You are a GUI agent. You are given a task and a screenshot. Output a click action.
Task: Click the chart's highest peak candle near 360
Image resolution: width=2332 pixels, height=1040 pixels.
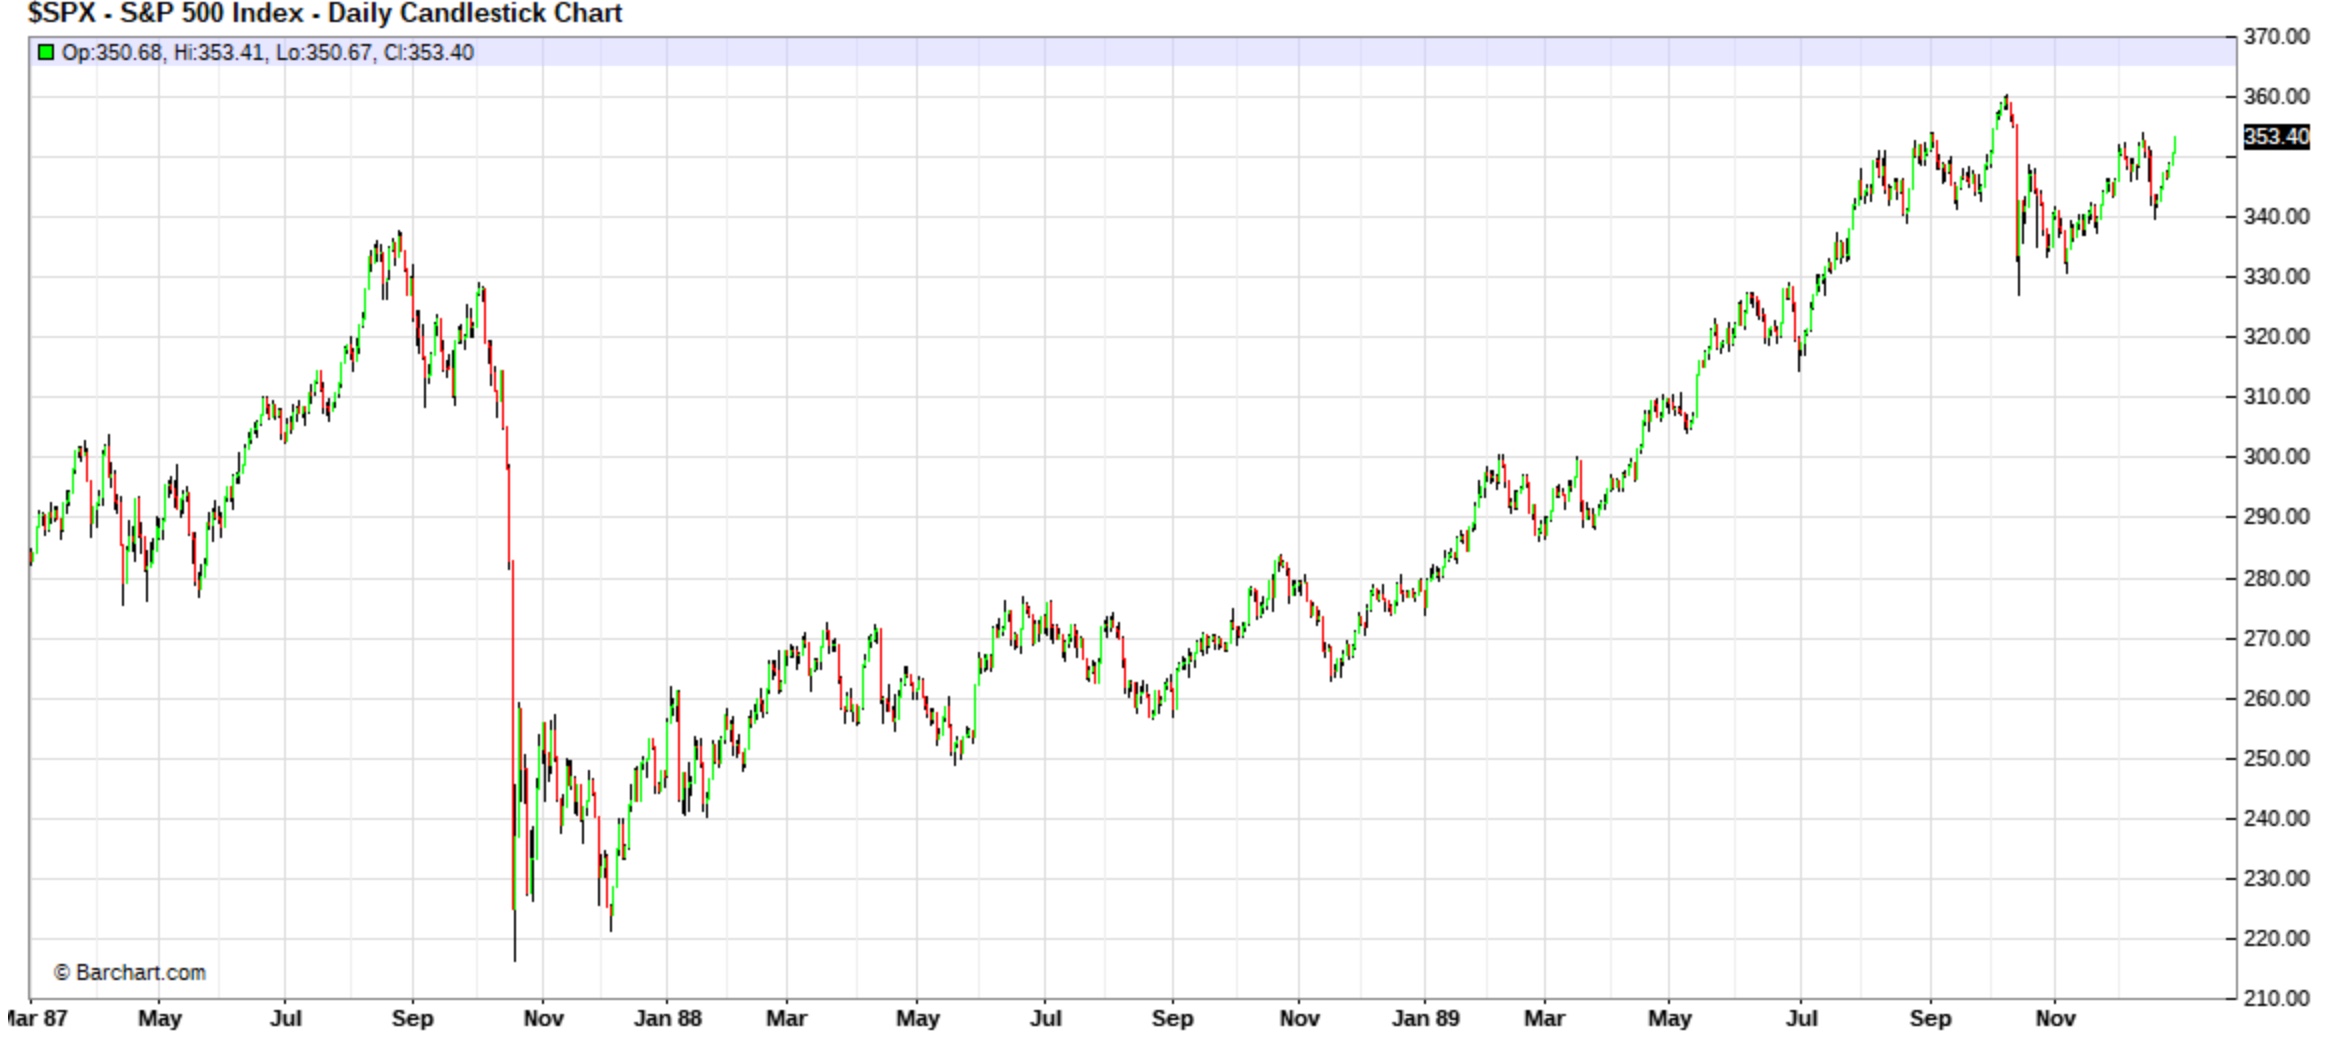(x=2006, y=102)
